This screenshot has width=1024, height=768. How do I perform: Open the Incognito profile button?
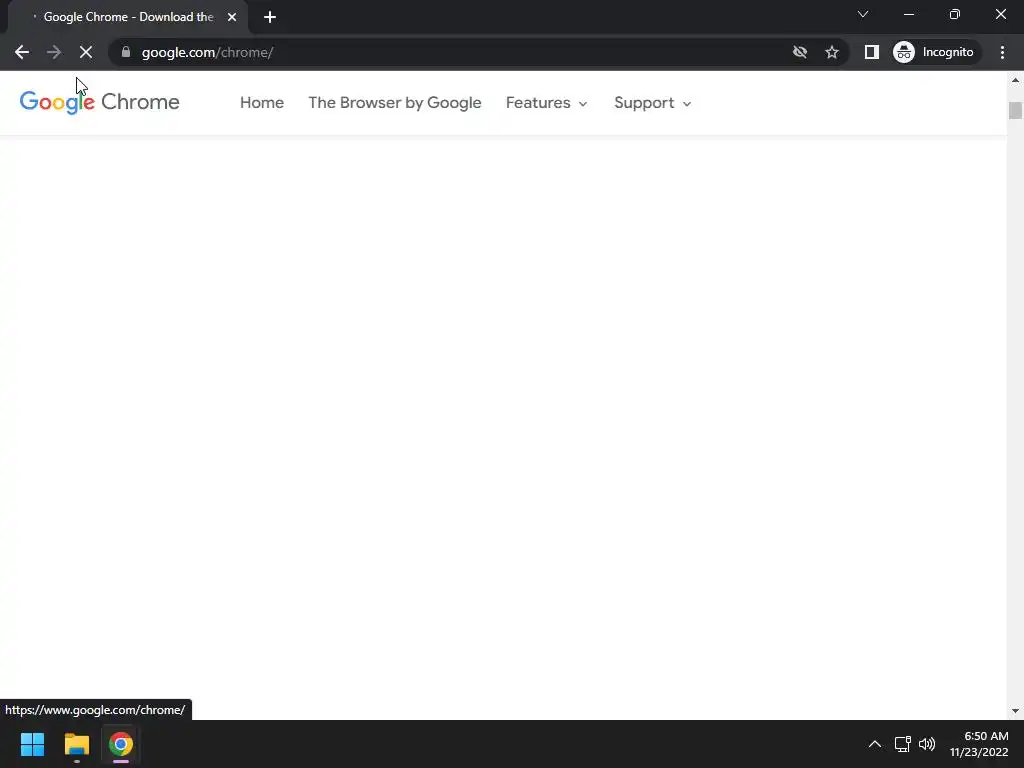point(934,52)
